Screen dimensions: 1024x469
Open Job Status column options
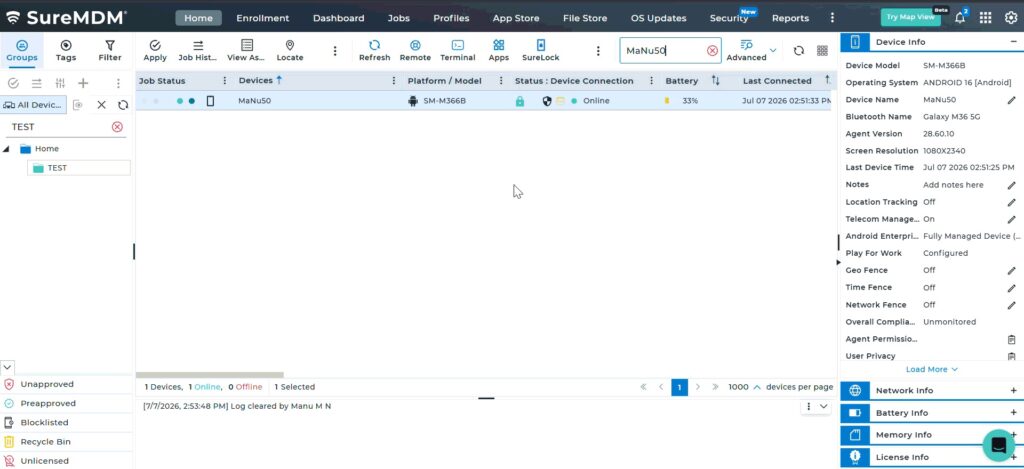click(225, 81)
